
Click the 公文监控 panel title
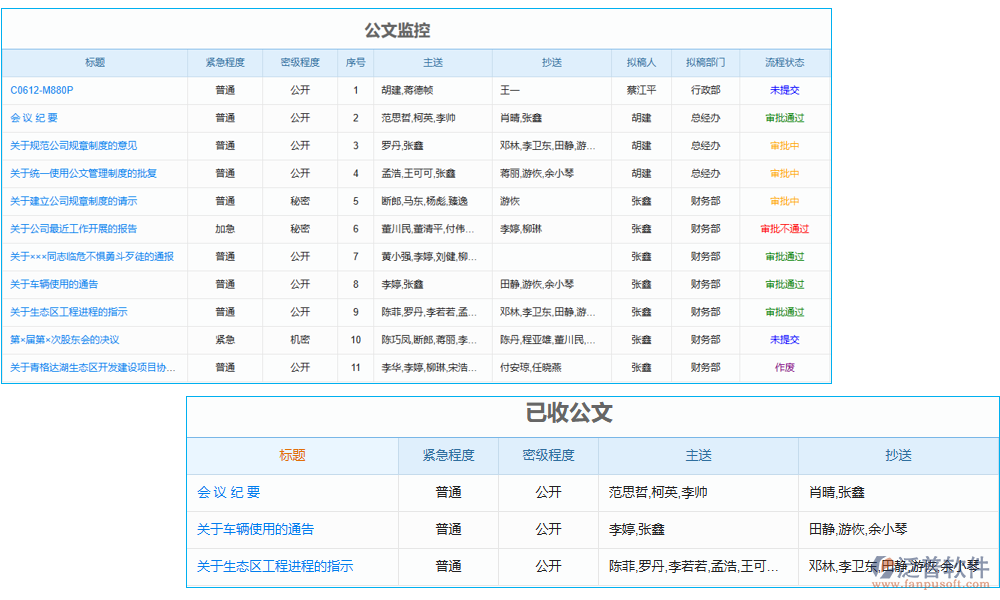click(x=397, y=31)
